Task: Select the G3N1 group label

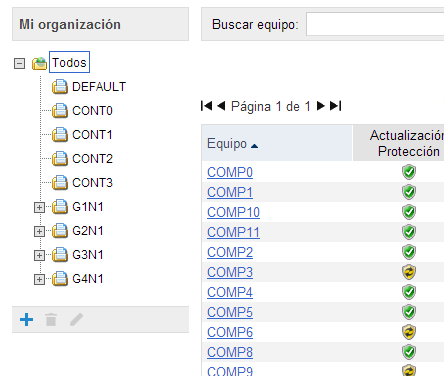Action: pos(88,255)
